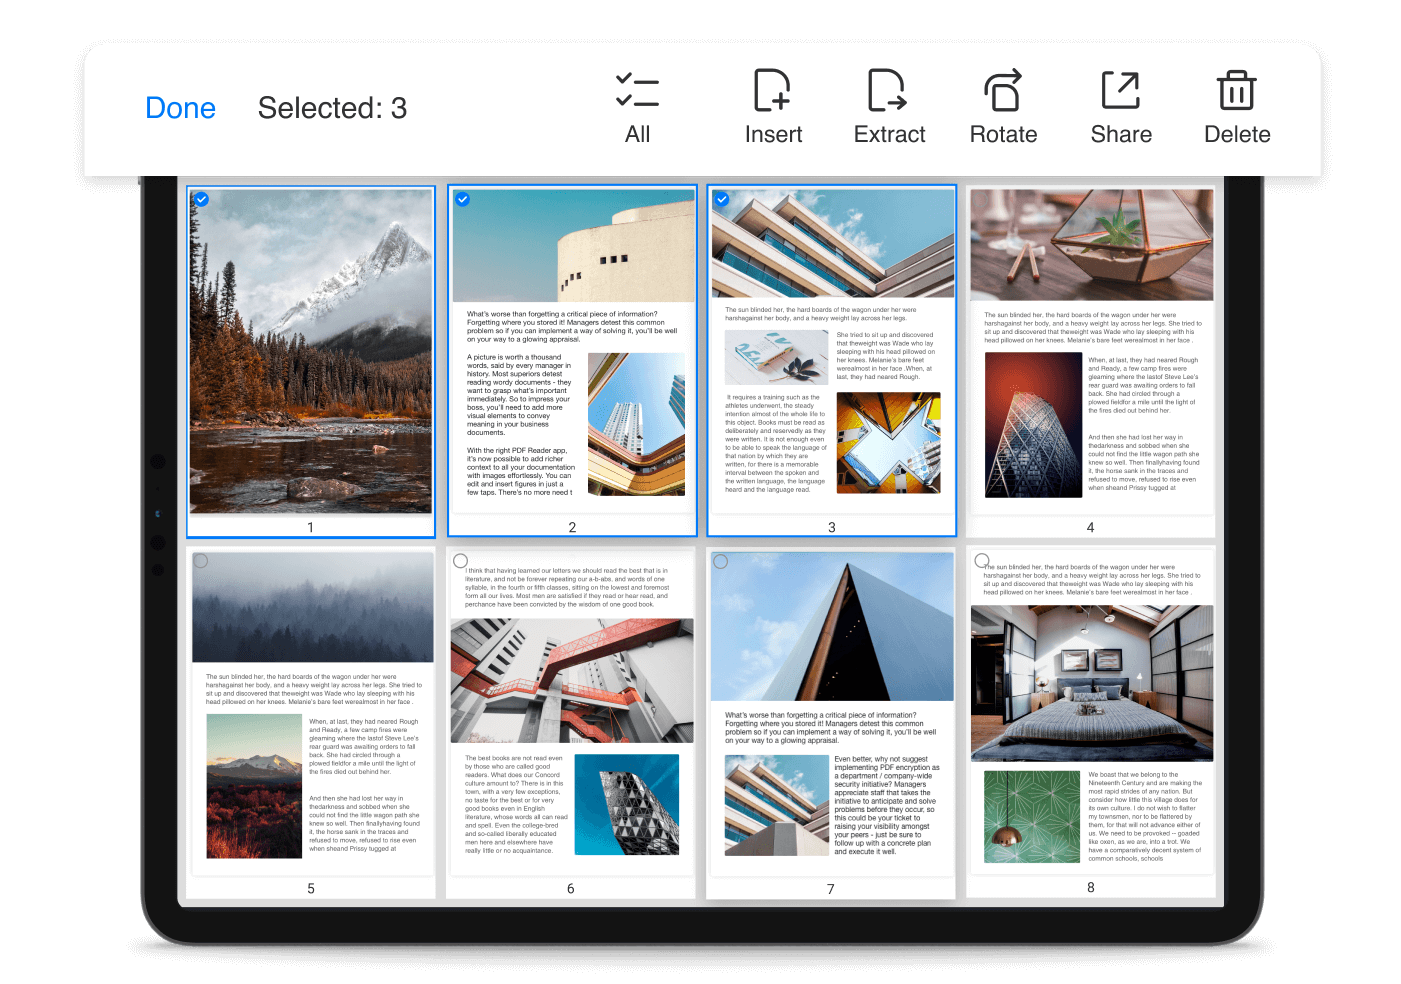Open the page 4 terrarium thumbnail
The image size is (1401, 984).
[x=1091, y=244]
